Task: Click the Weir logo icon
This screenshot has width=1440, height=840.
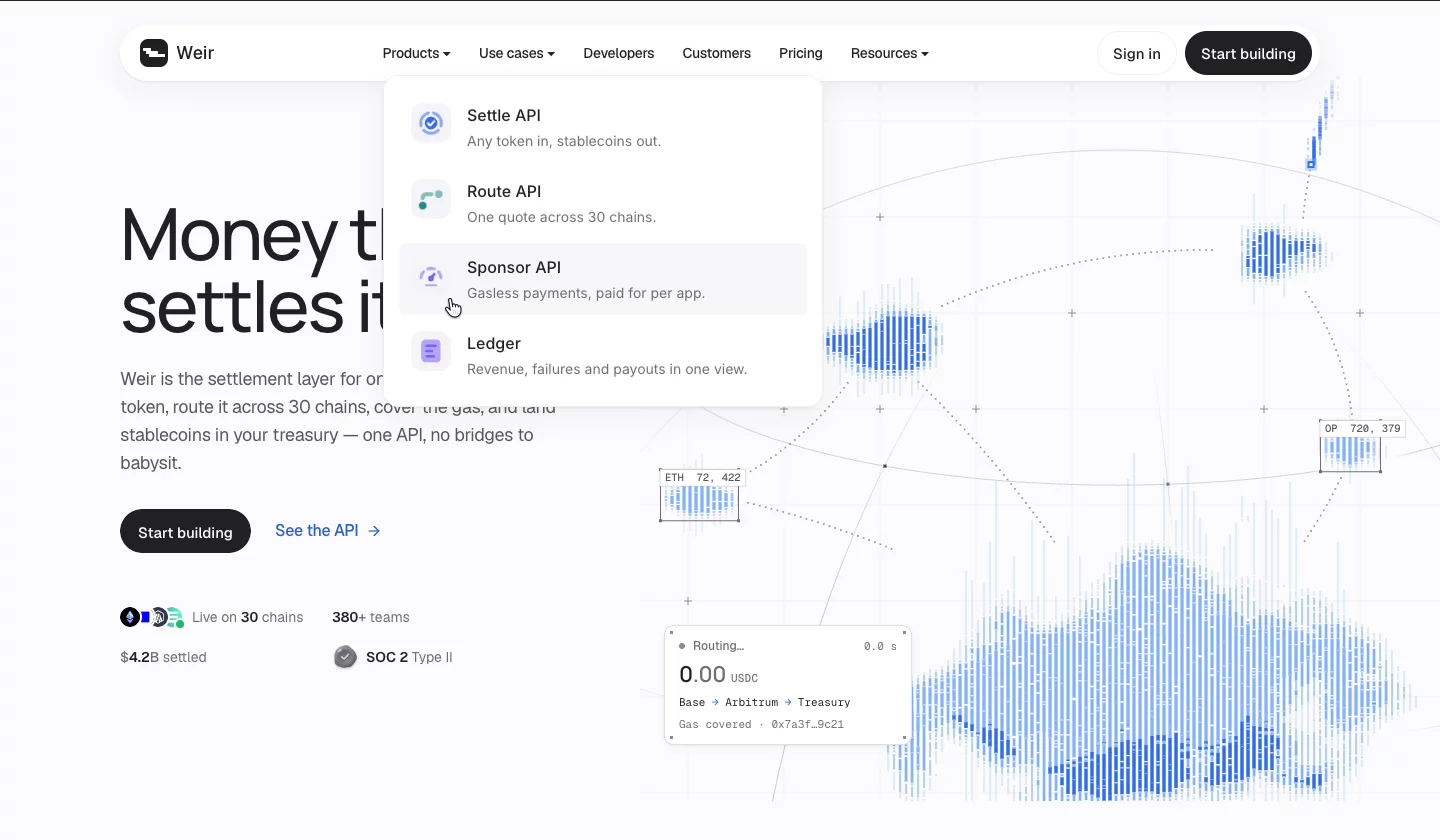Action: (154, 53)
